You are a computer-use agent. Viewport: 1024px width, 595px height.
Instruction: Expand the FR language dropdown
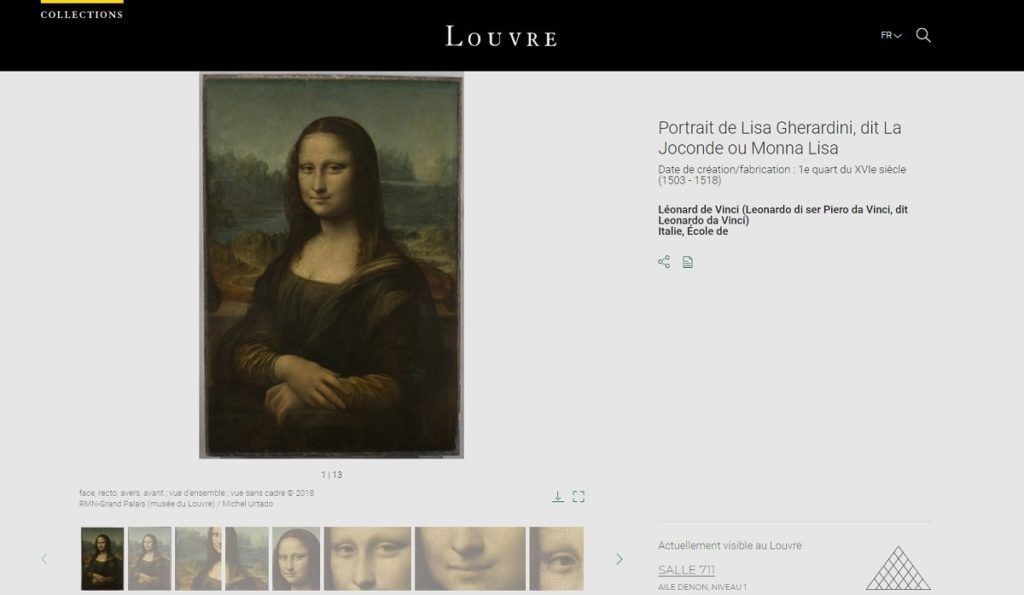891,35
